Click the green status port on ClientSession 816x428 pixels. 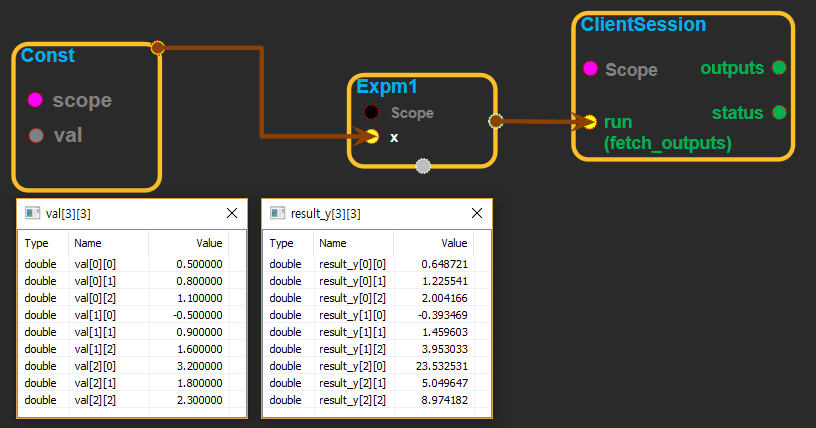(779, 112)
